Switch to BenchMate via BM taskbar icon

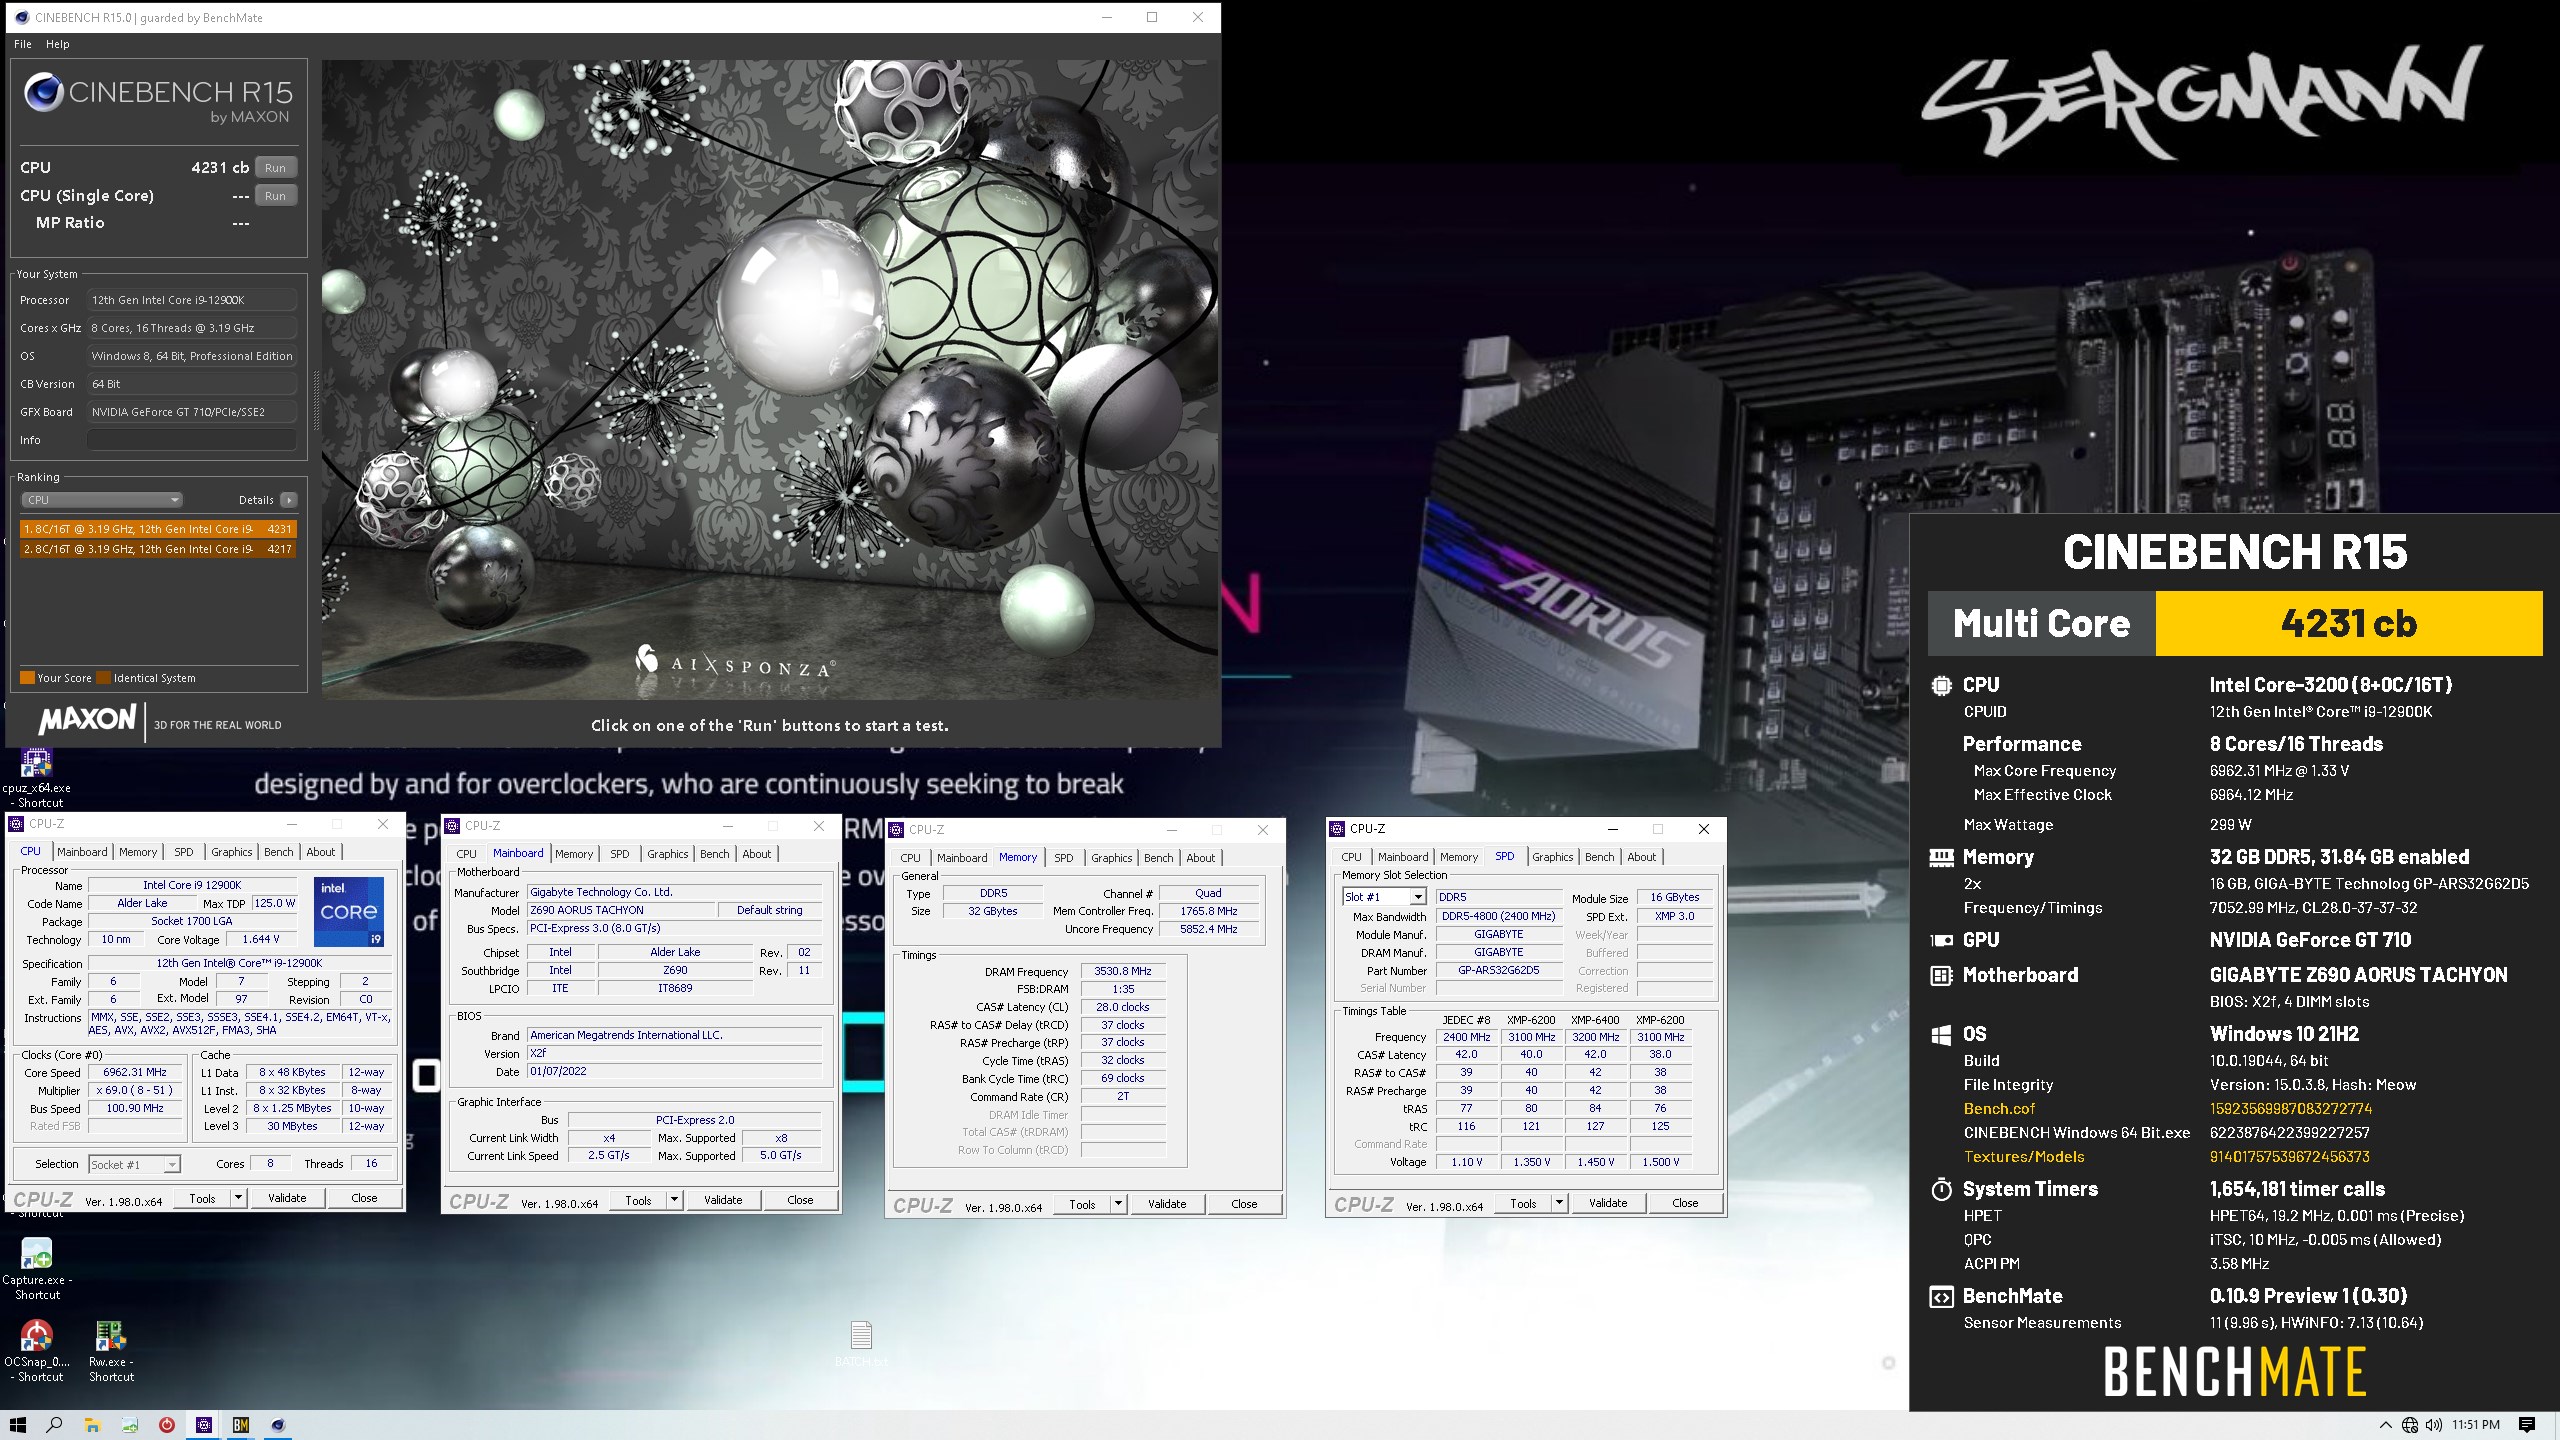[241, 1425]
